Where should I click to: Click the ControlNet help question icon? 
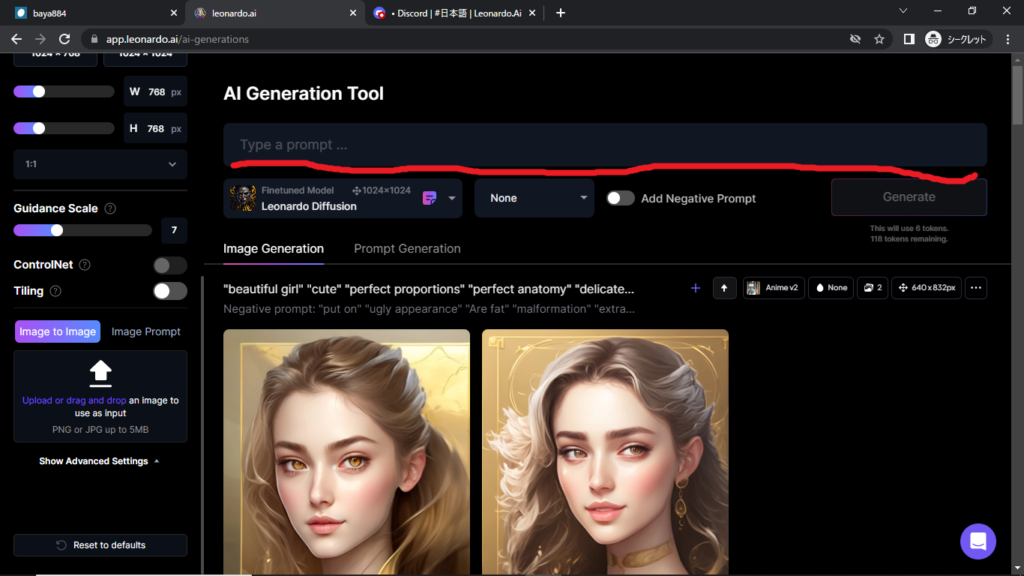click(x=85, y=265)
